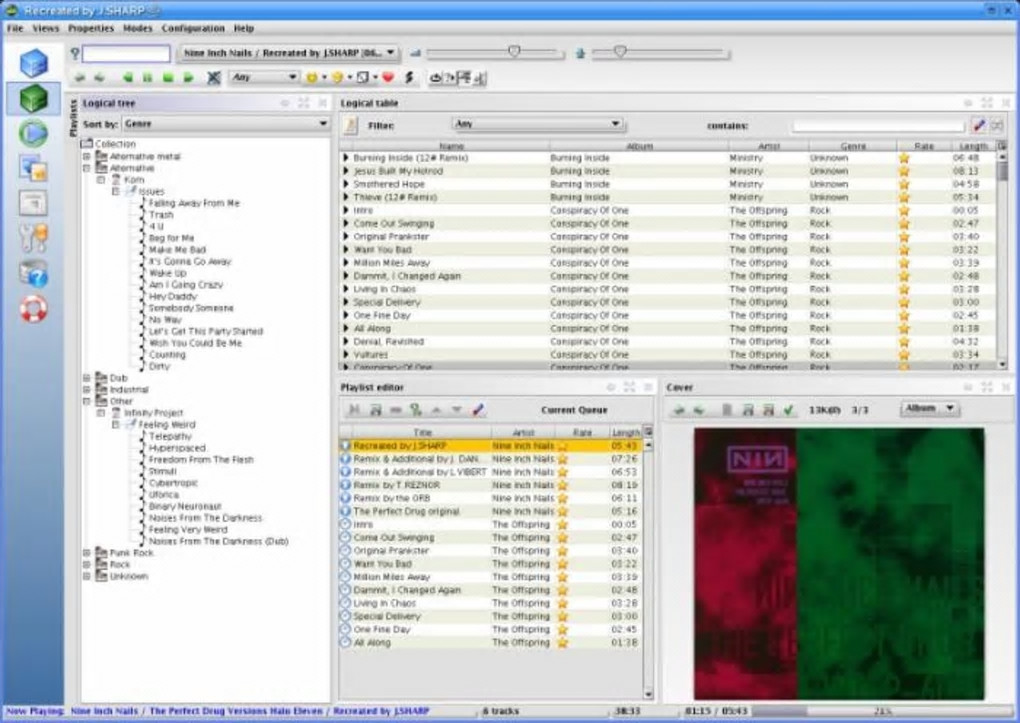Toggle star rating for Come Out Swinging in playlist
The height and width of the screenshot is (723, 1020).
pyautogui.click(x=562, y=538)
